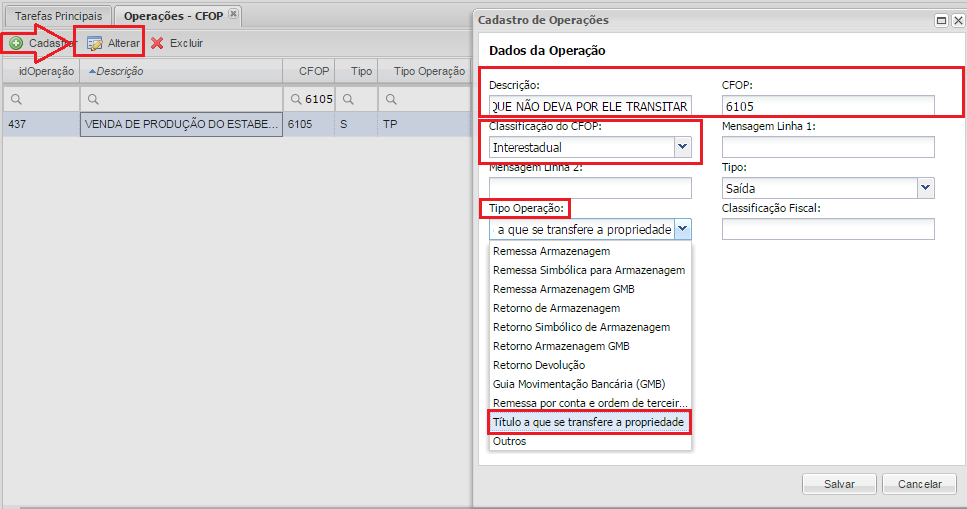
Task: Collapse the Tipo Operação dropdown arrow
Action: (x=682, y=229)
